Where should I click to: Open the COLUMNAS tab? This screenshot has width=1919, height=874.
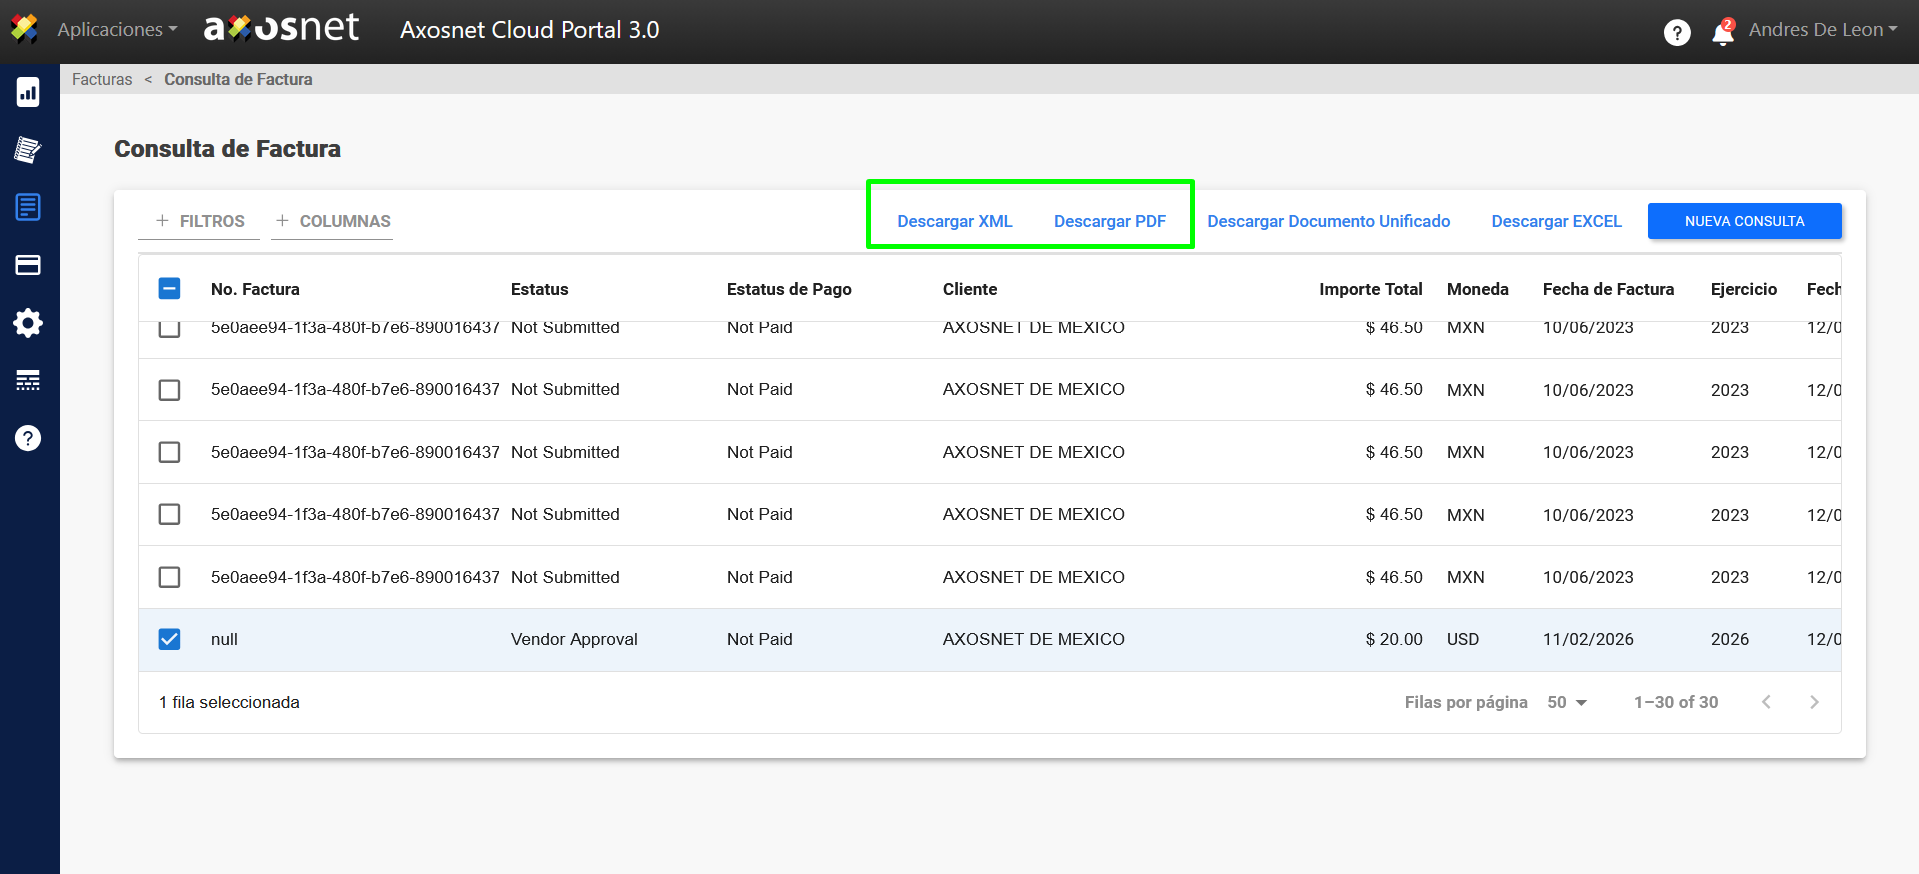click(333, 221)
